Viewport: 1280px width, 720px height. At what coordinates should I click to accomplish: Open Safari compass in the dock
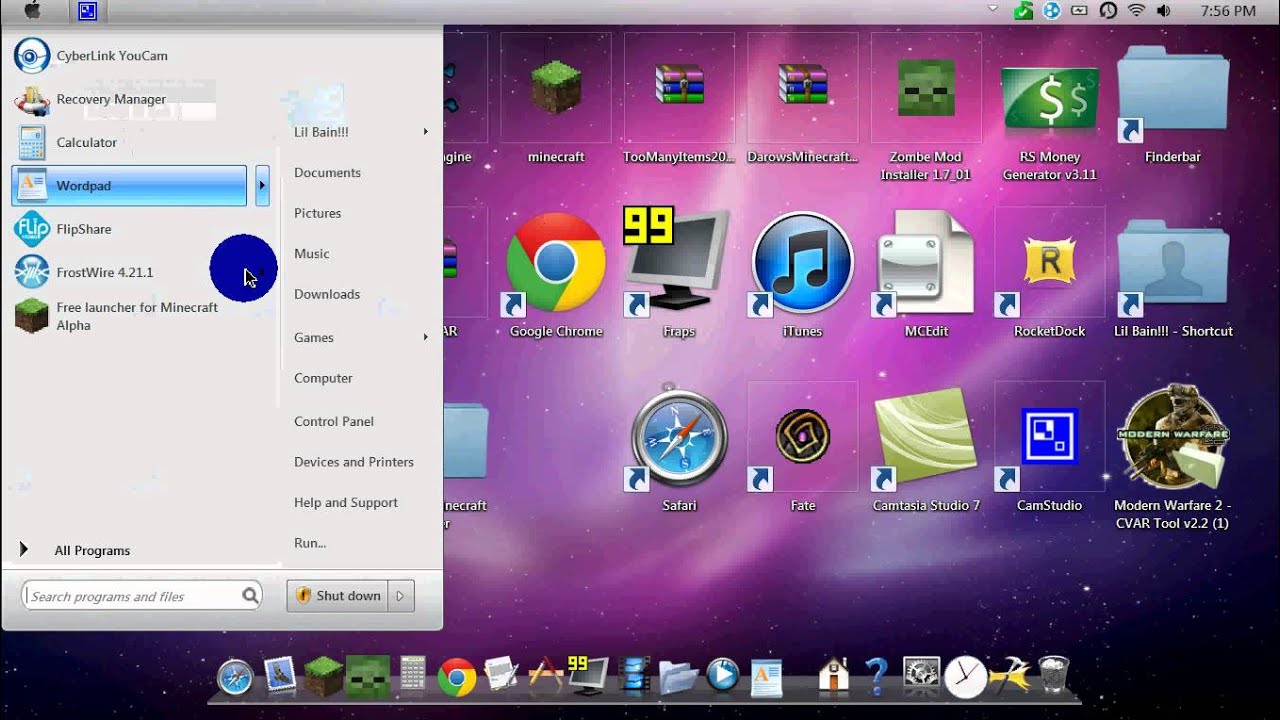point(235,678)
